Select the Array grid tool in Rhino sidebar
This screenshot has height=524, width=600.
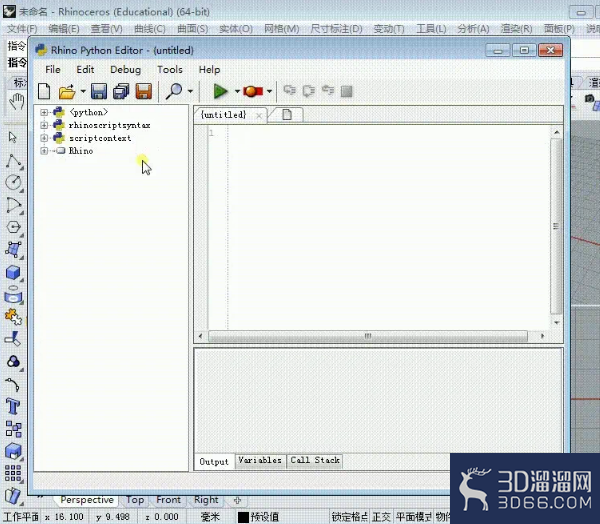tap(13, 473)
